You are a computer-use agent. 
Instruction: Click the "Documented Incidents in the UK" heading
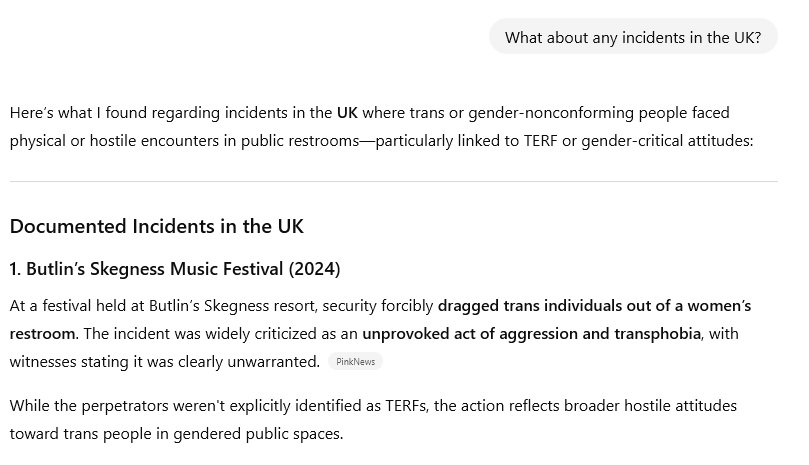point(156,227)
